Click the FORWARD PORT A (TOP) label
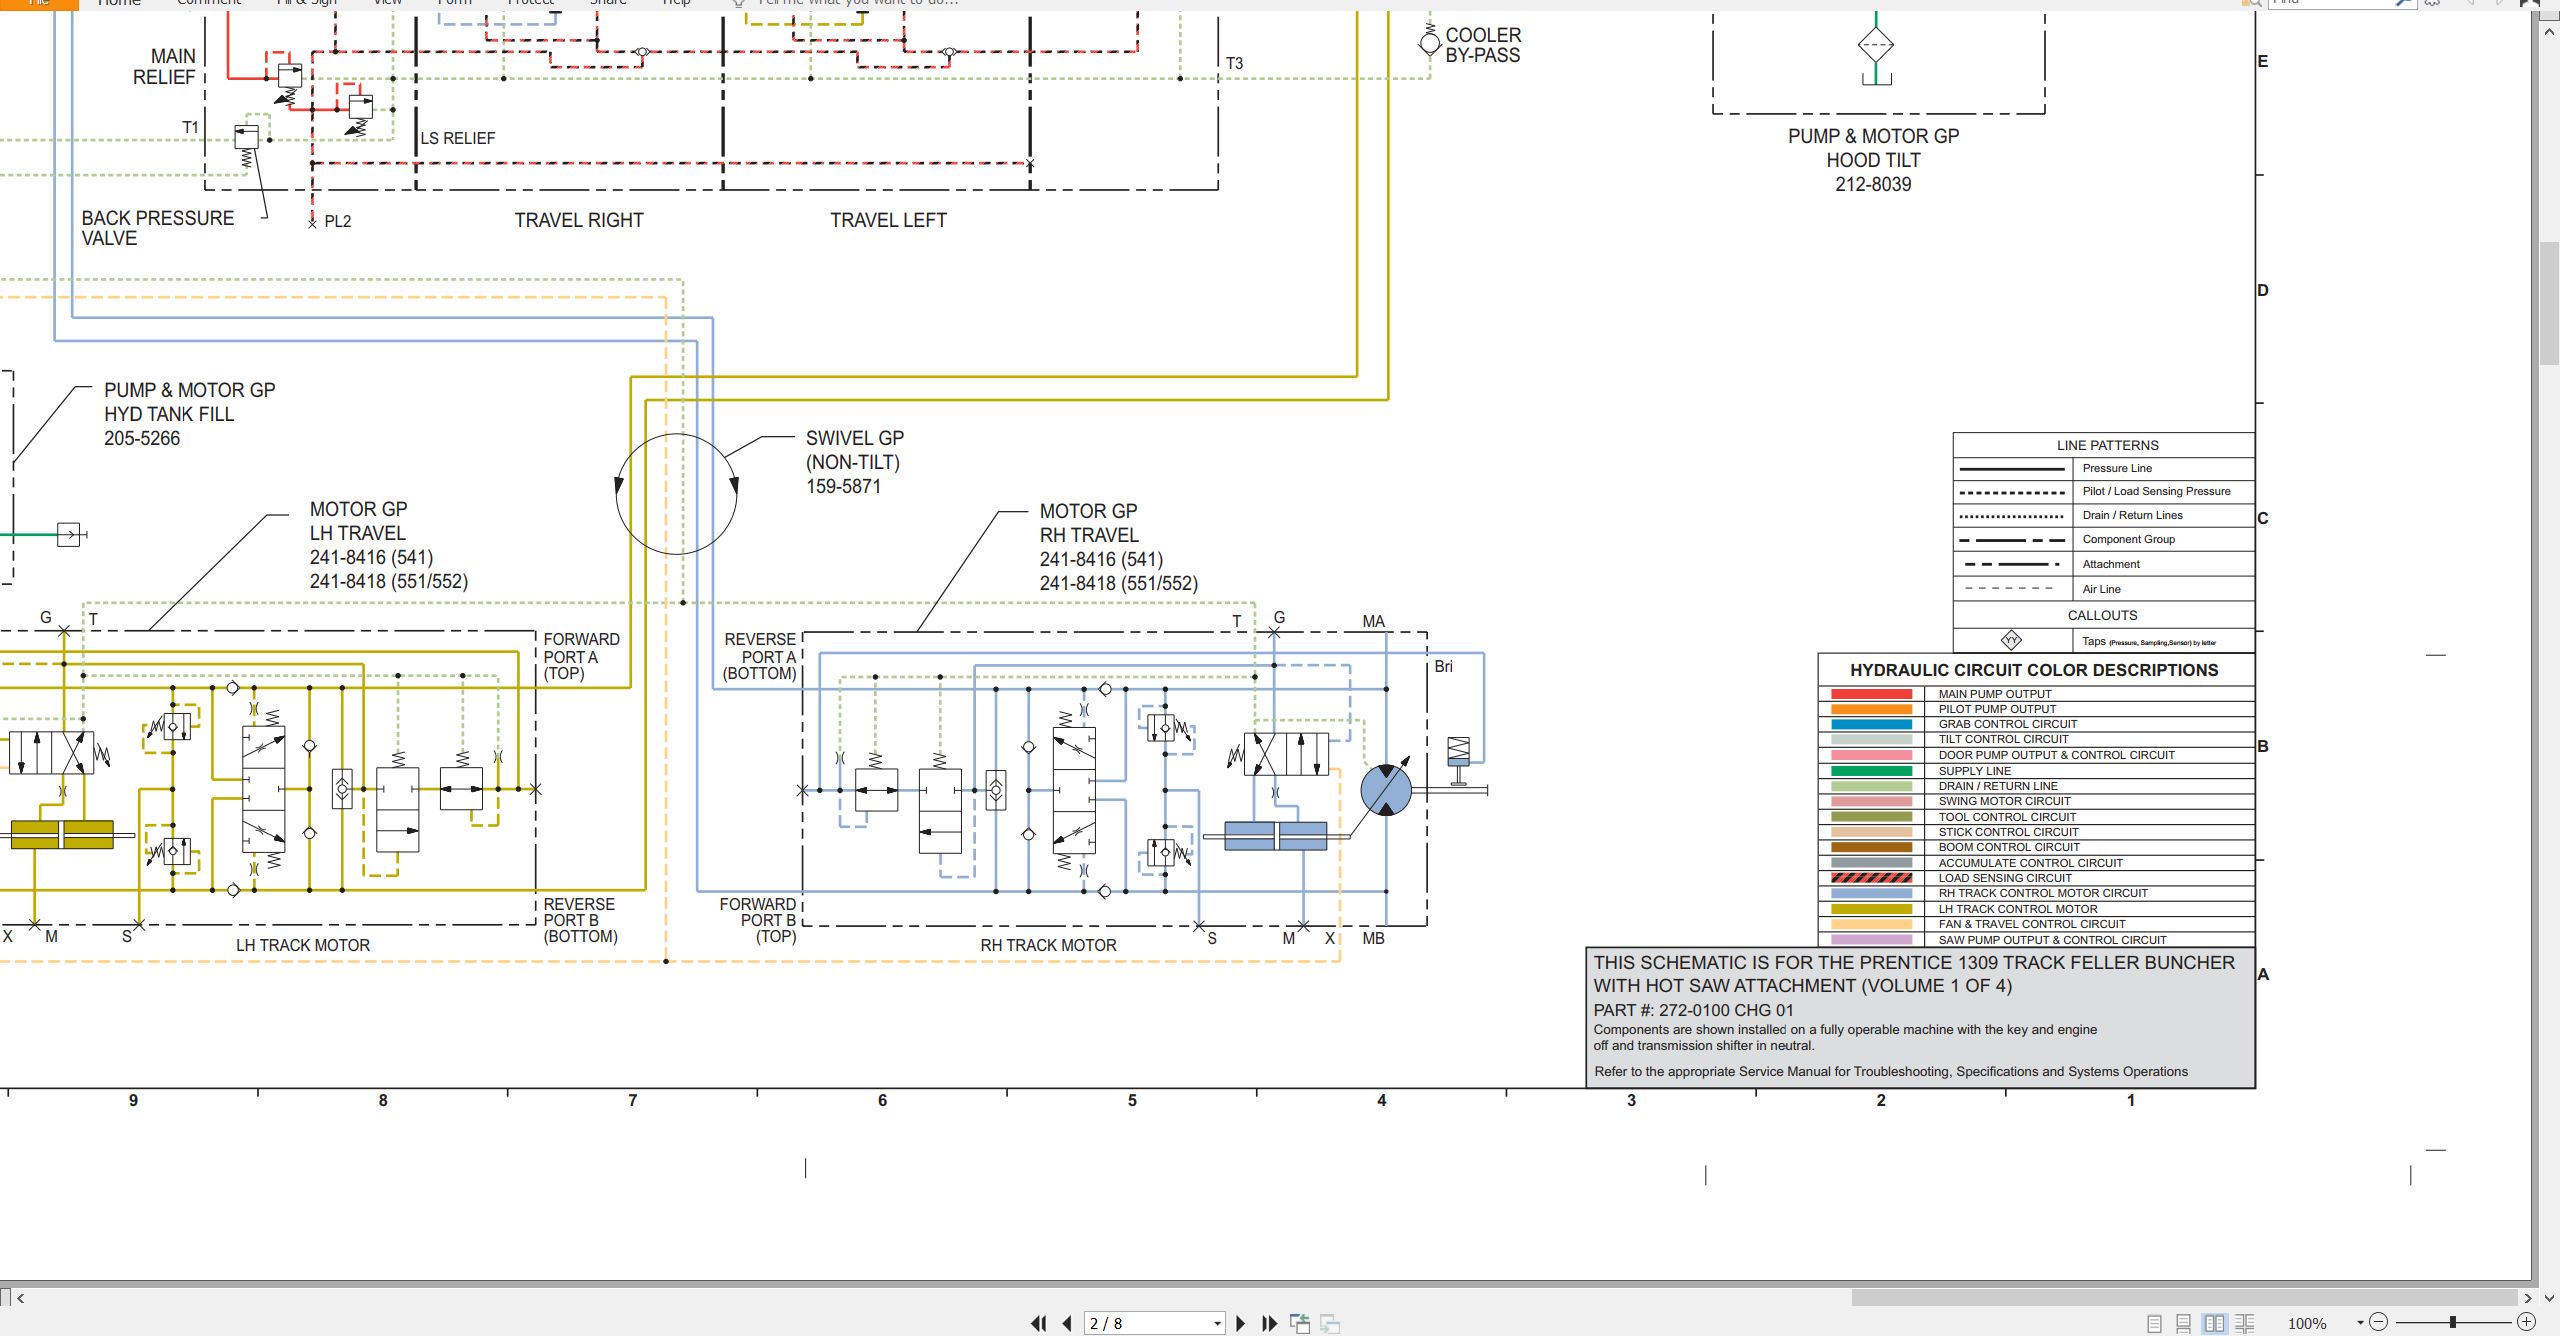Viewport: 2560px width, 1336px height. (x=581, y=656)
